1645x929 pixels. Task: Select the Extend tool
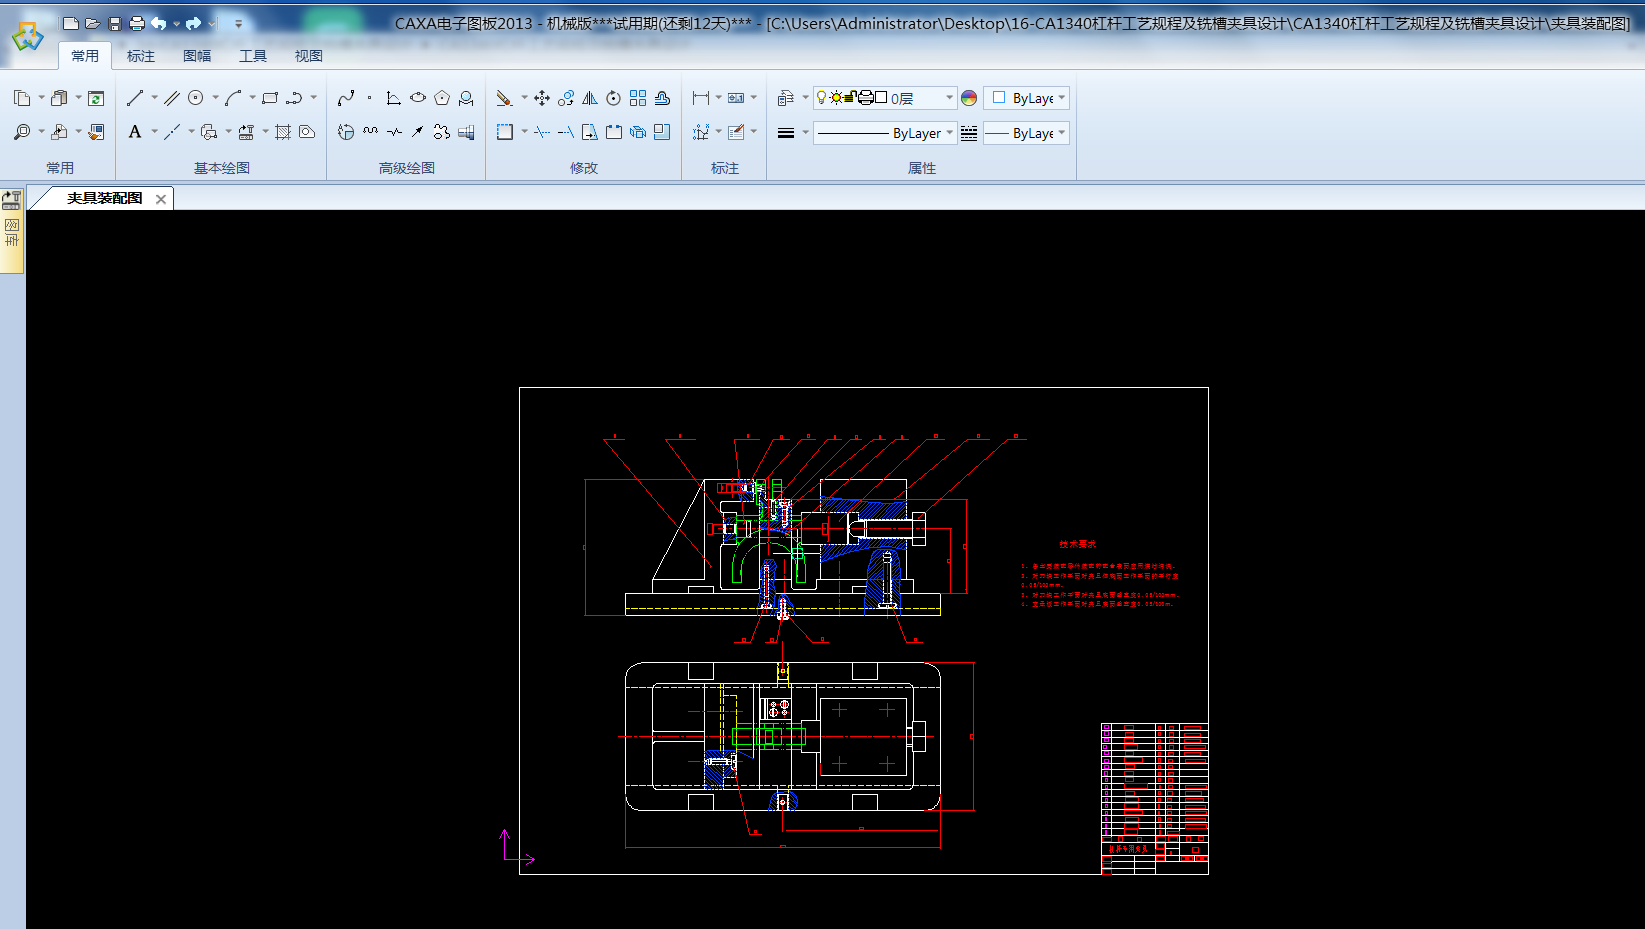(566, 132)
